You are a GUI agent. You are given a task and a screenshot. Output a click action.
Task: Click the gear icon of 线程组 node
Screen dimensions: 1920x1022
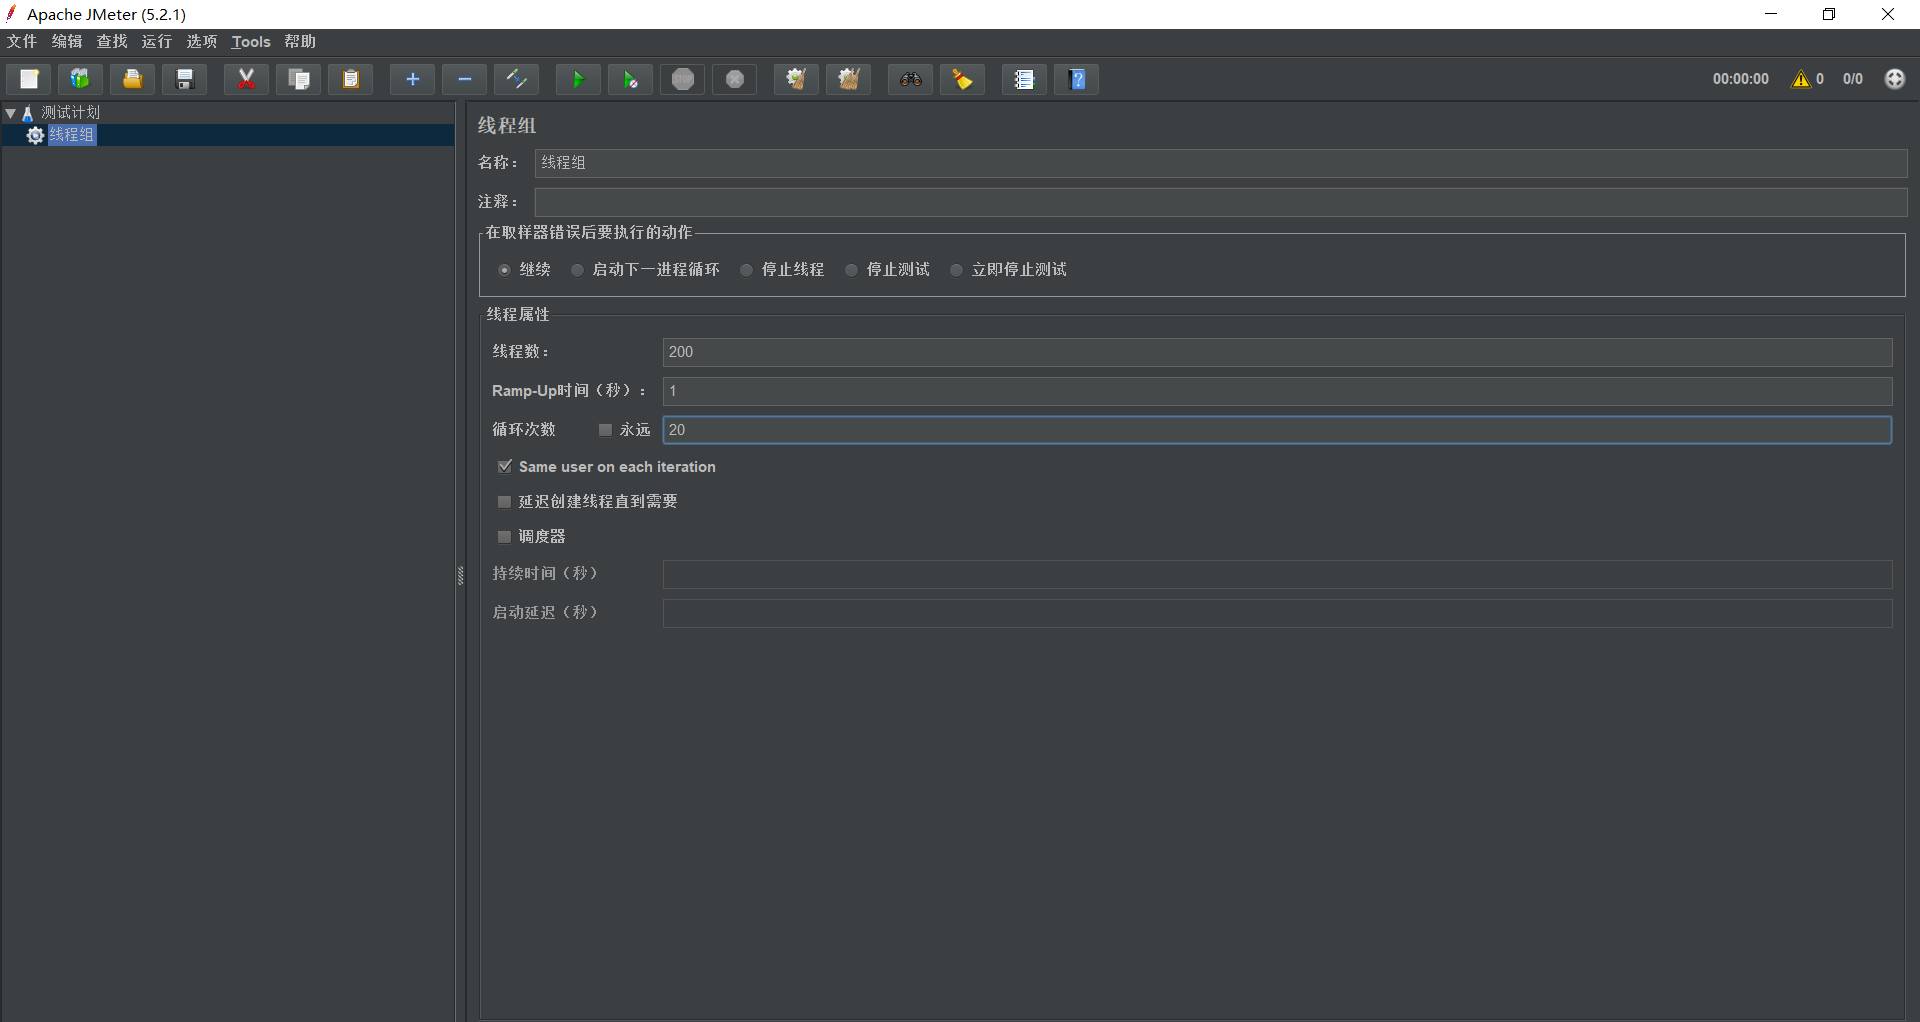pos(35,135)
